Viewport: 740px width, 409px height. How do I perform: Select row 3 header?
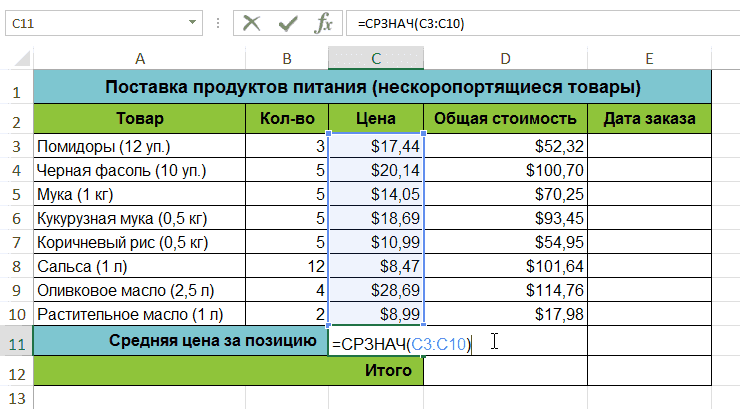[17, 146]
